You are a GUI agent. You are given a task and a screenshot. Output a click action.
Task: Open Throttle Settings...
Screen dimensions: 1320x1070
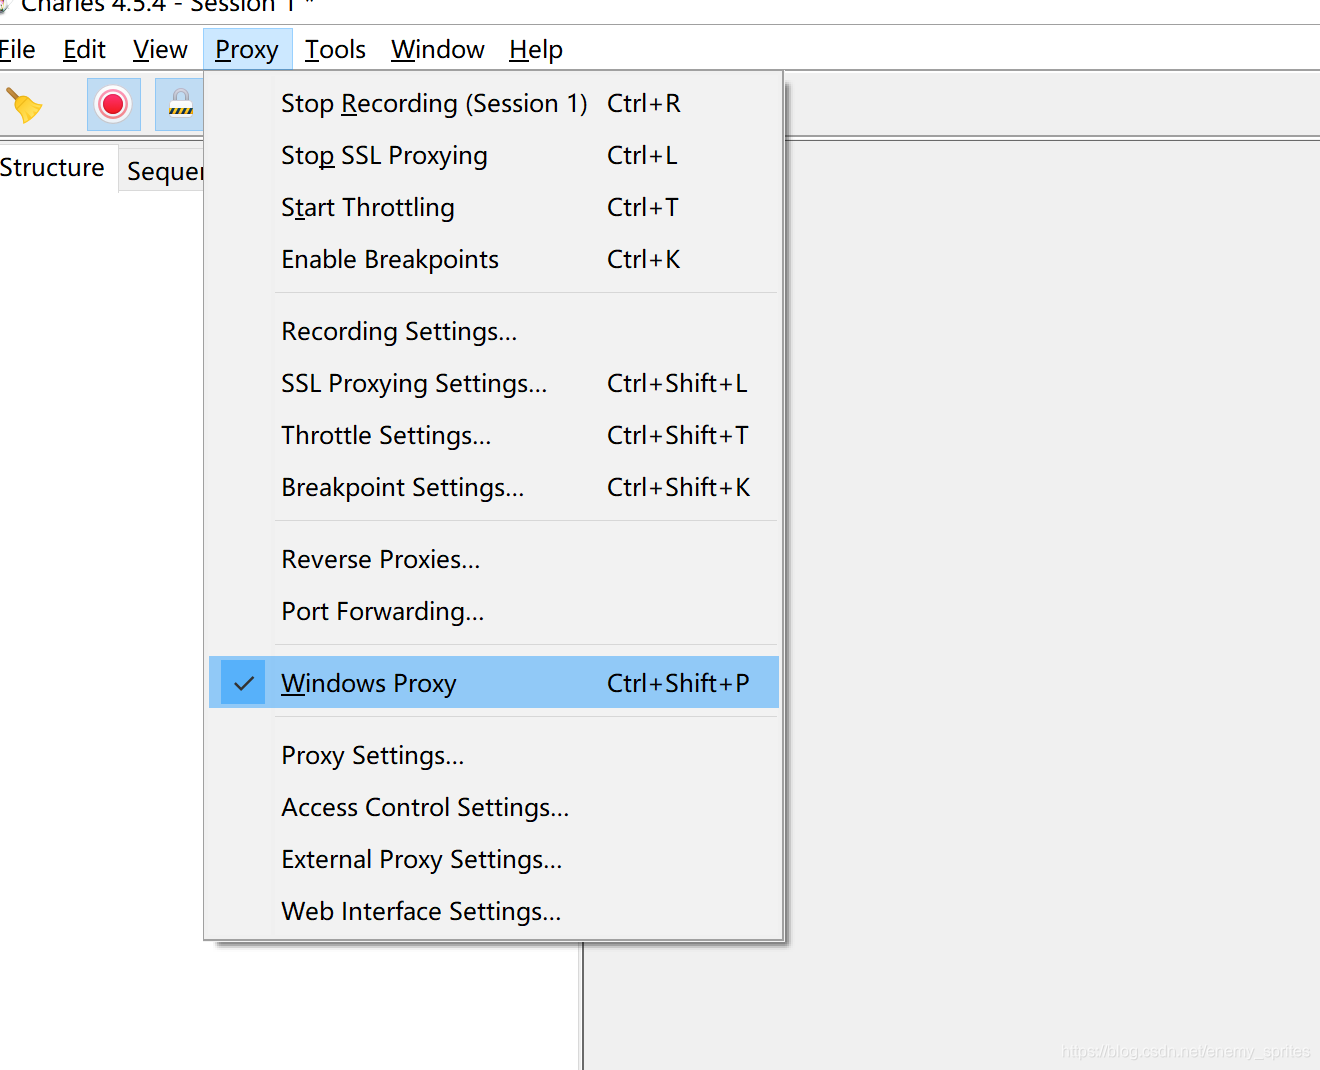click(494, 436)
